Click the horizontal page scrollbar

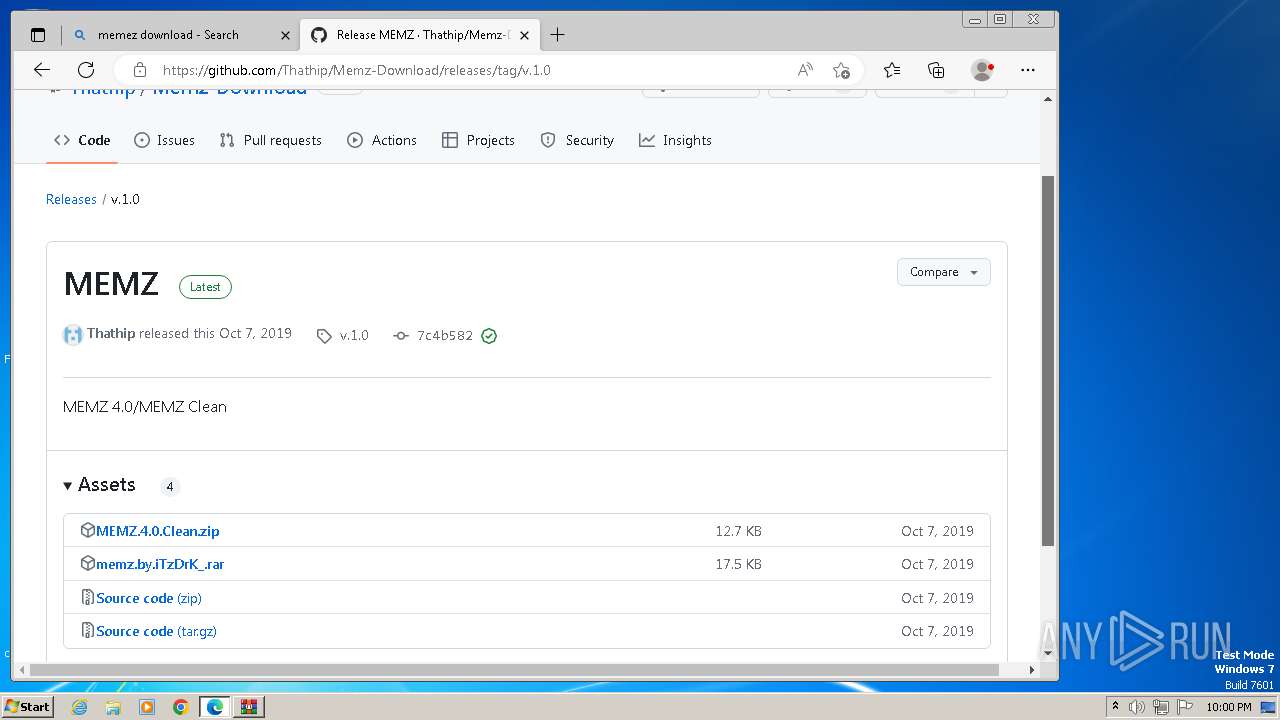(x=514, y=670)
